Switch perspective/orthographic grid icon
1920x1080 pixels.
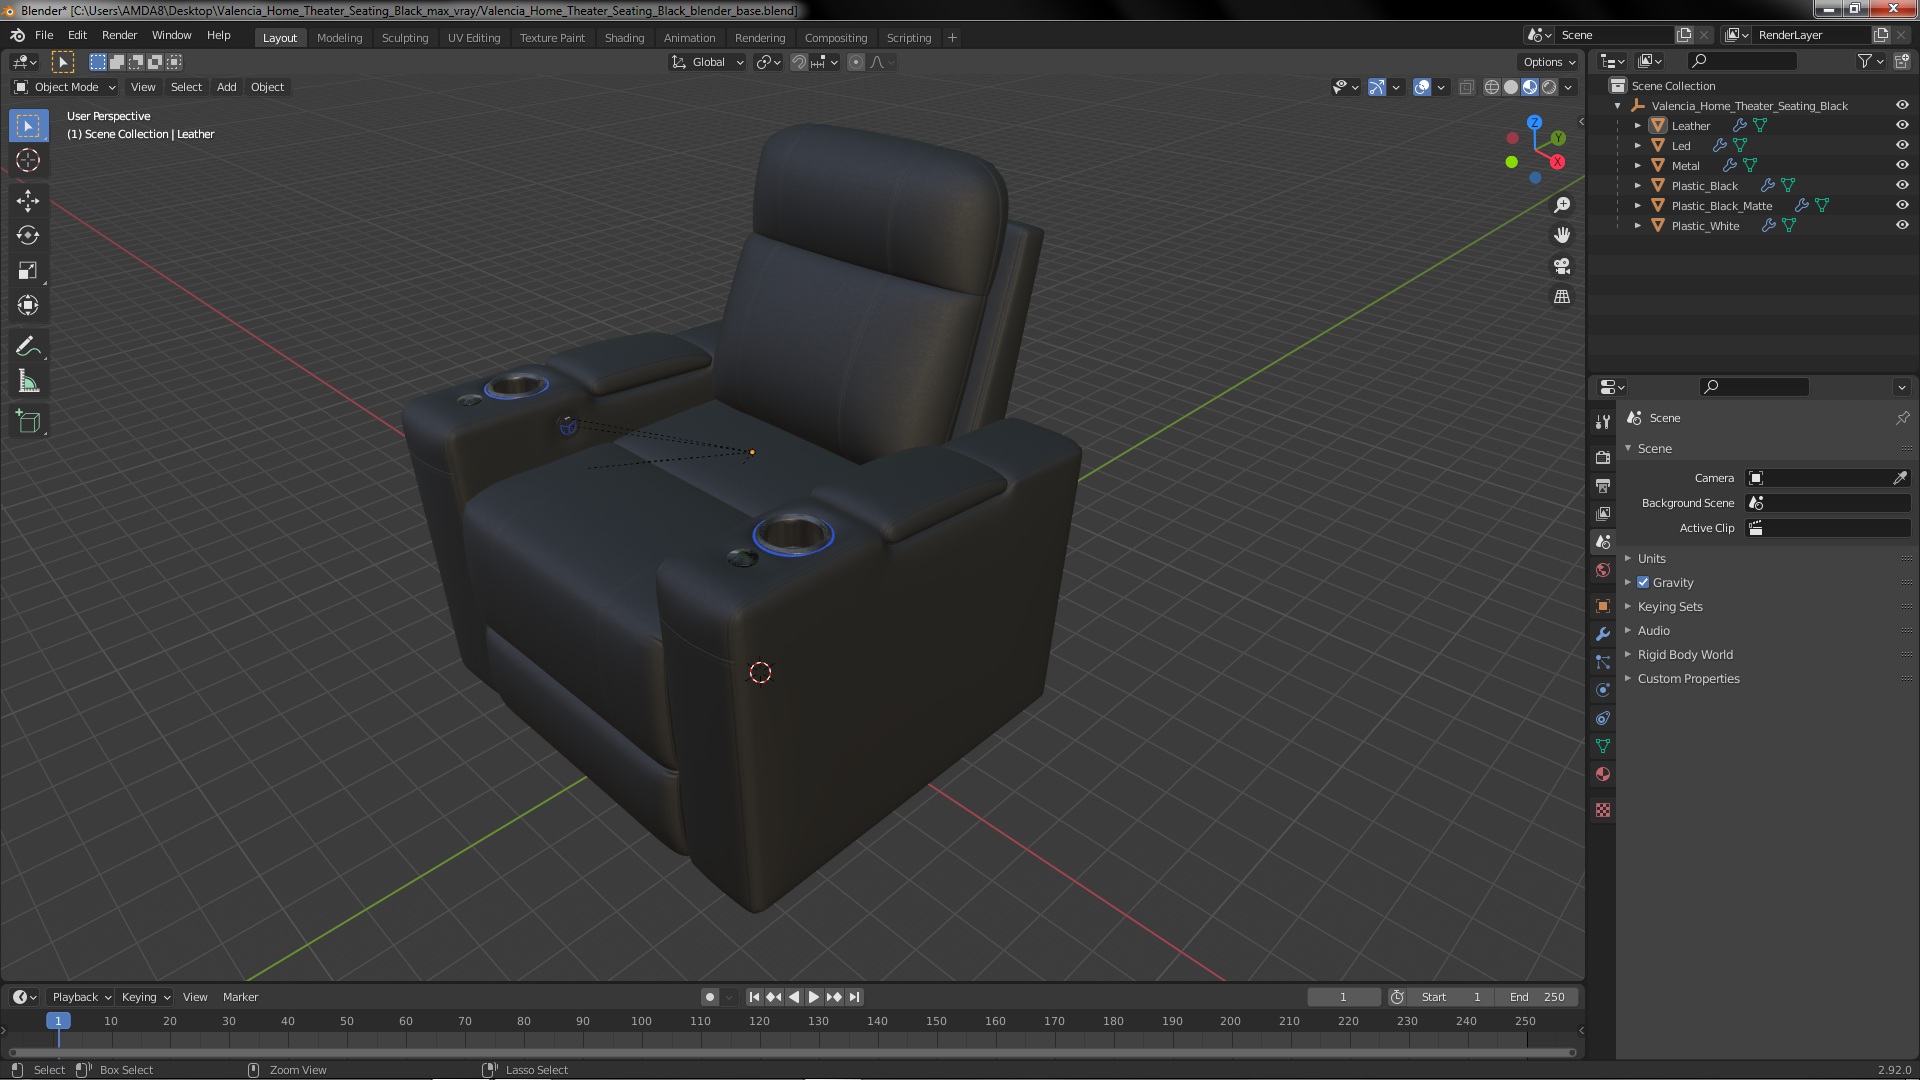coord(1562,297)
